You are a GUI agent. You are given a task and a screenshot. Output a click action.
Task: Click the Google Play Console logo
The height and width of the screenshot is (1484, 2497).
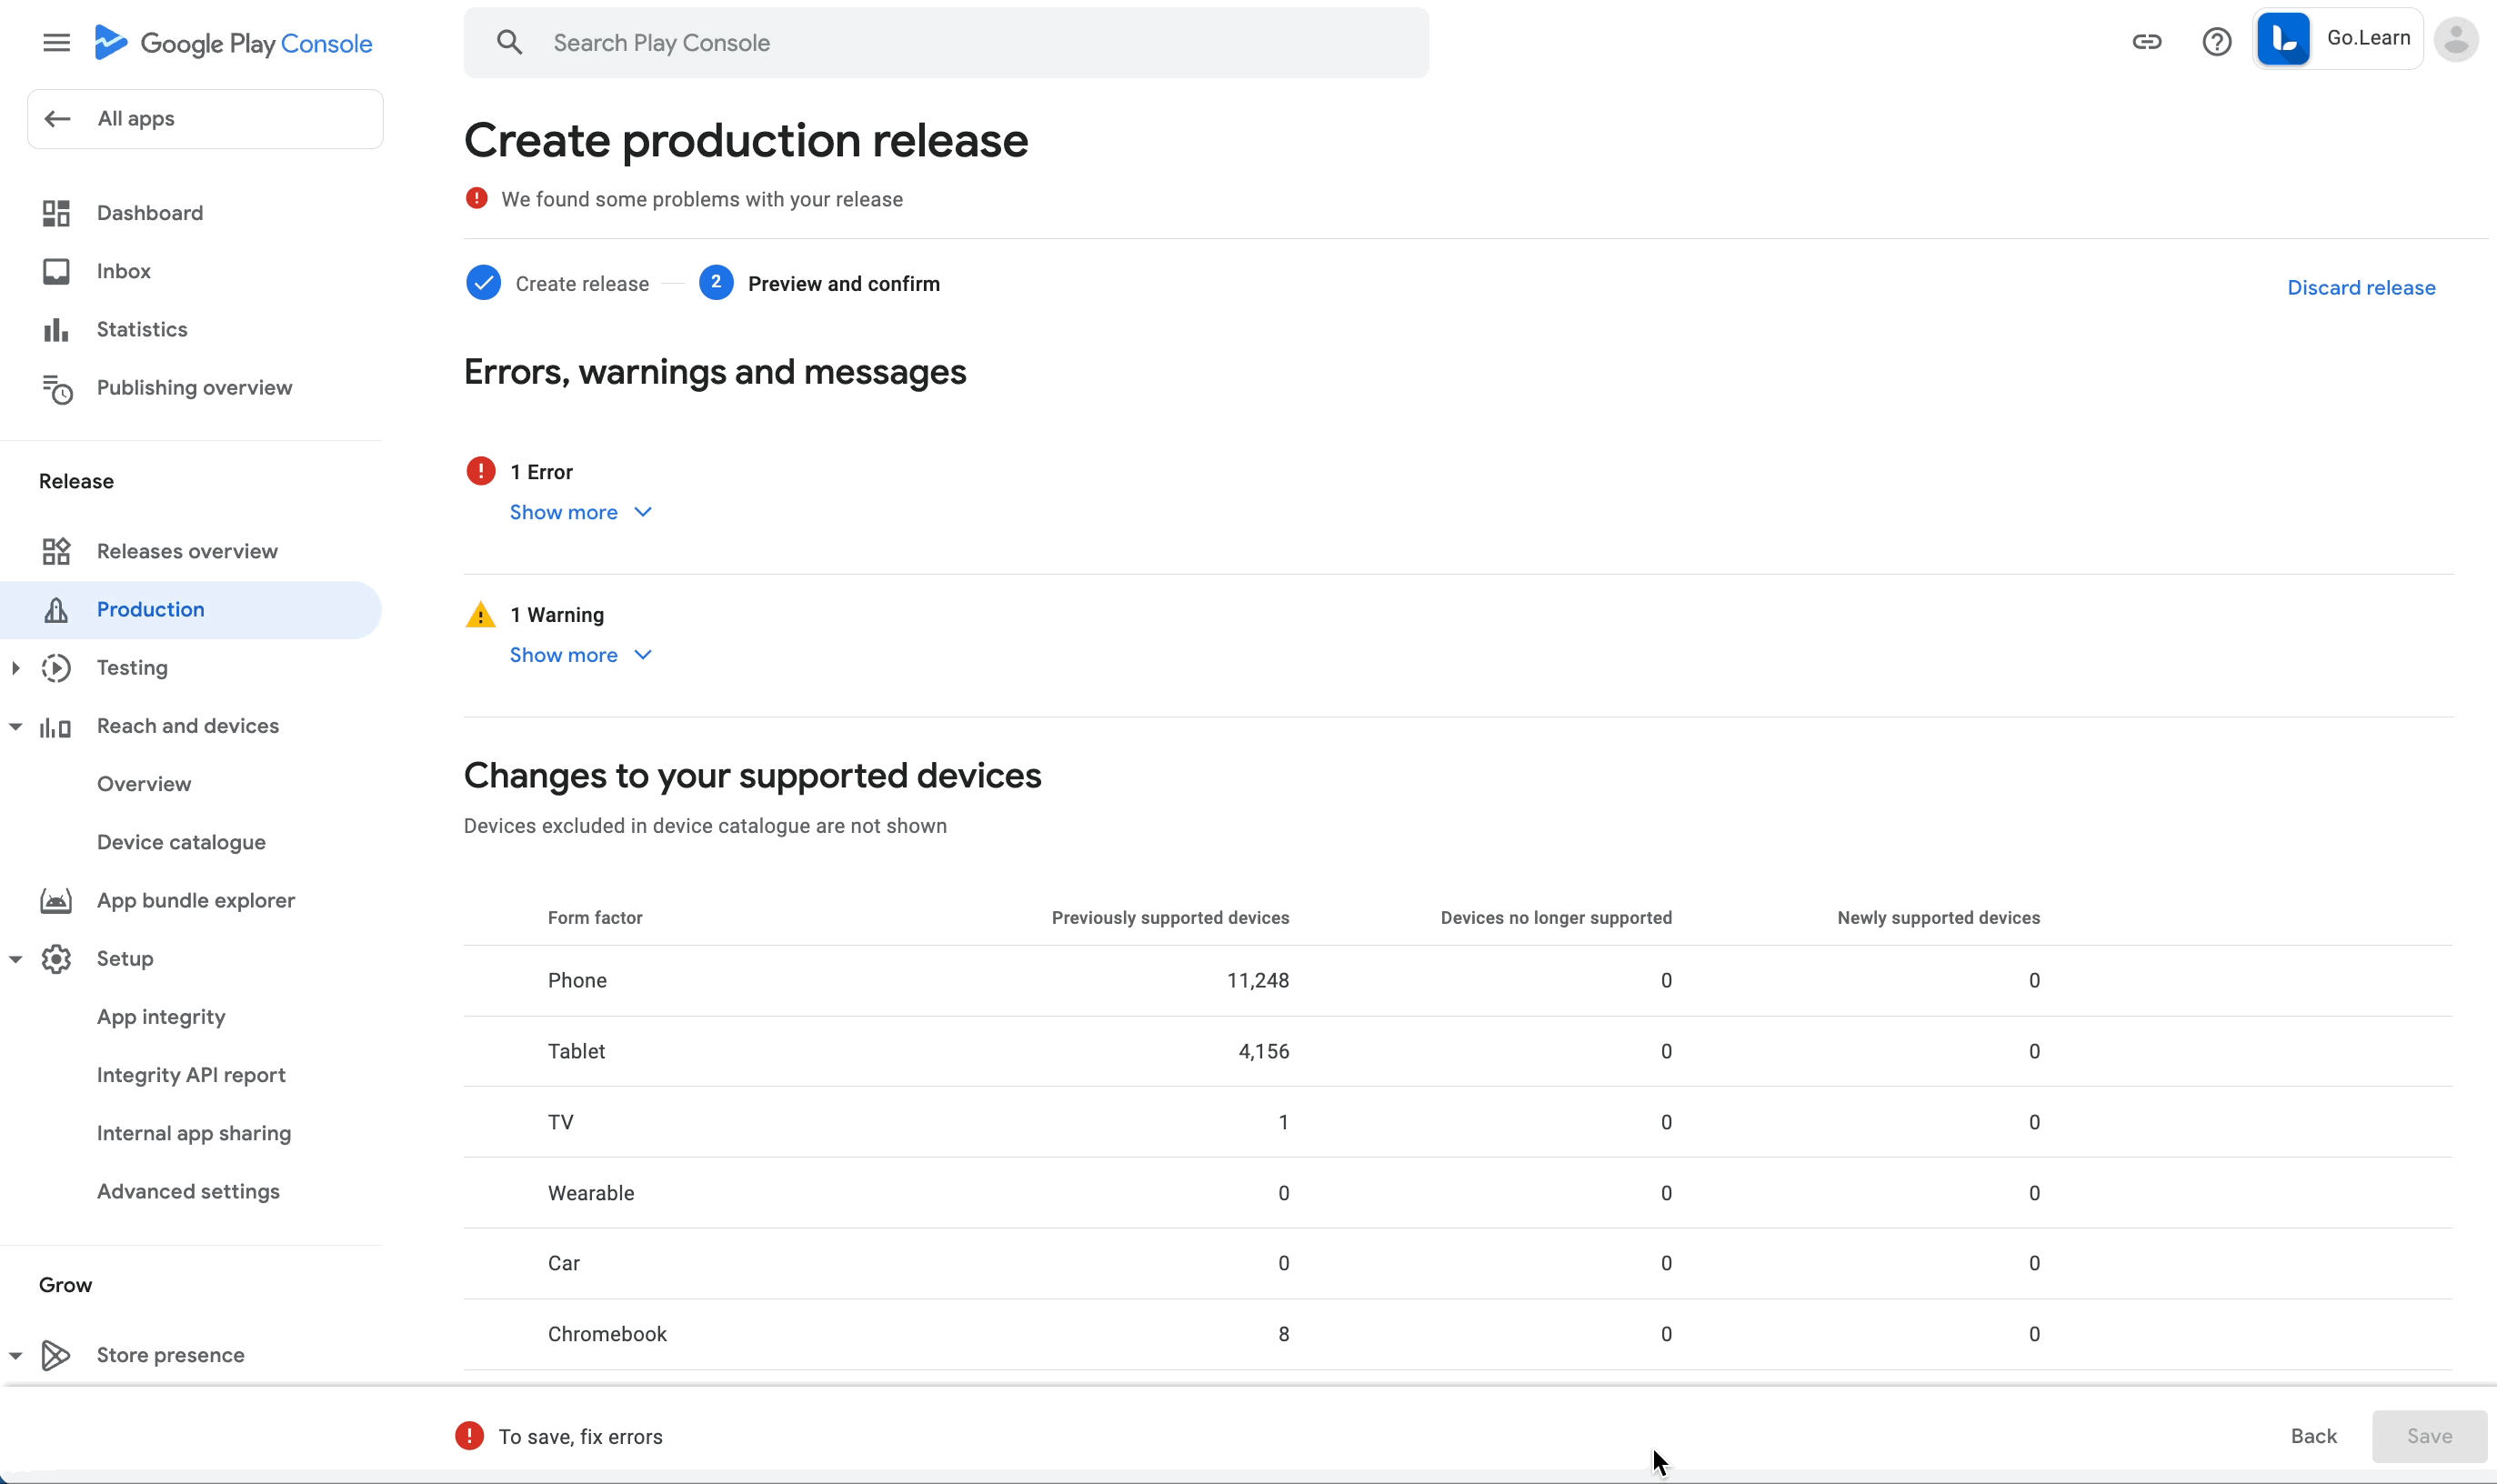point(232,43)
